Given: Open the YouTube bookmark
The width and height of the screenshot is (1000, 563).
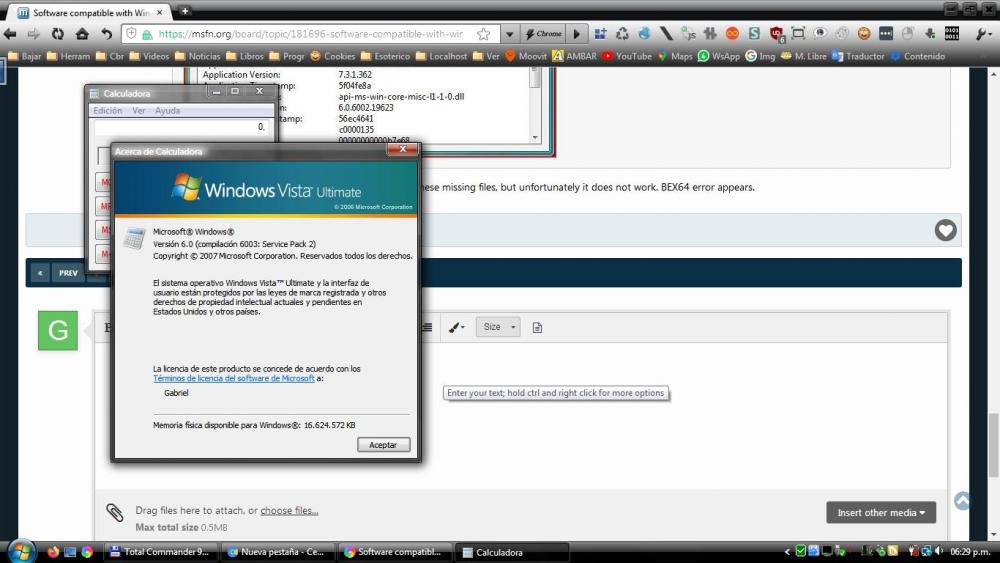Looking at the screenshot, I should 627,56.
